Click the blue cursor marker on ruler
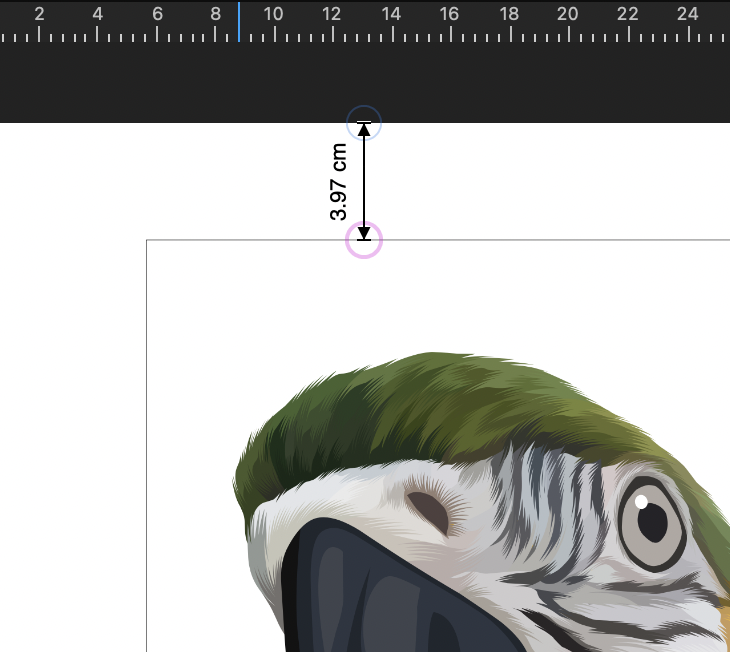The width and height of the screenshot is (730, 652). coord(239,22)
